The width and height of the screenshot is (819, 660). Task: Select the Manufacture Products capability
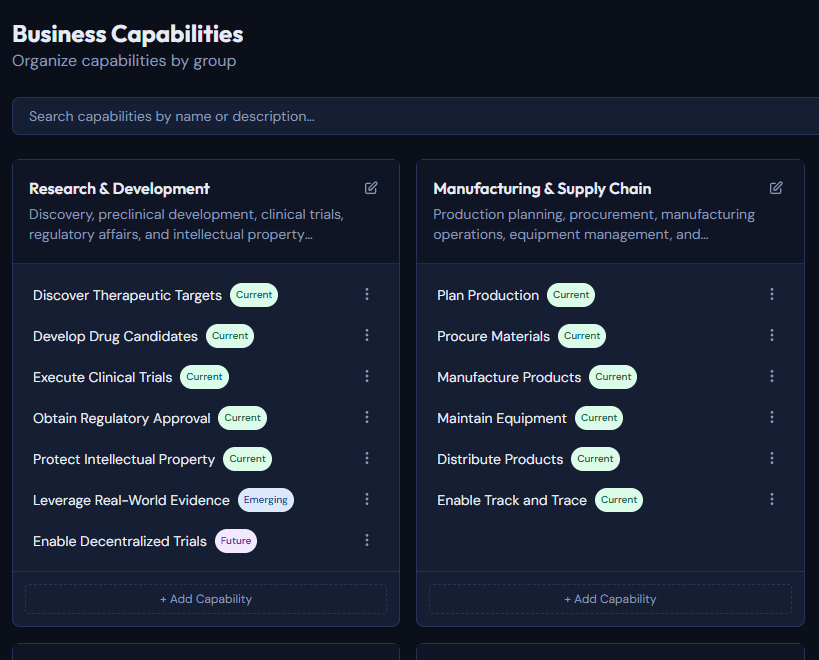(x=509, y=376)
